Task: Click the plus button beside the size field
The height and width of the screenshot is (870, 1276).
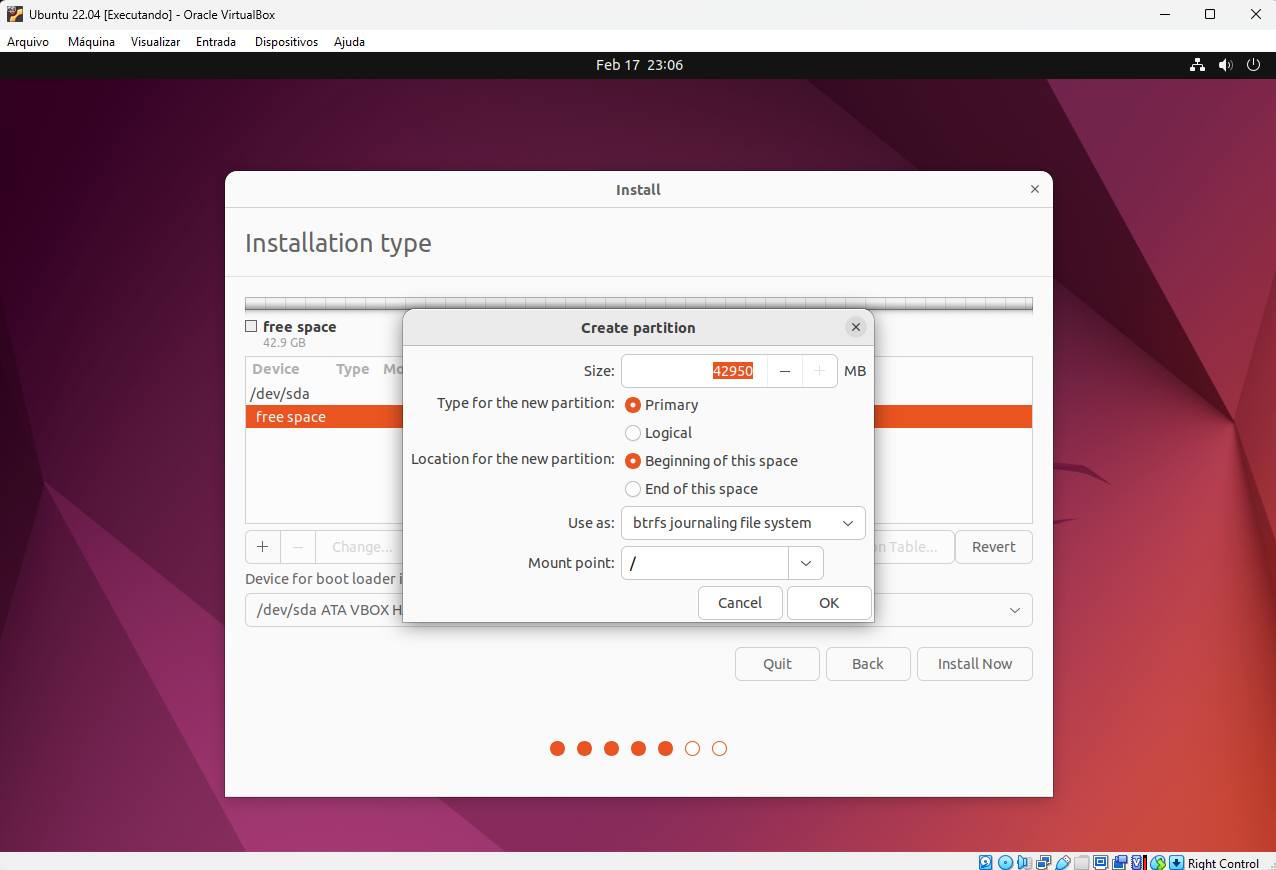Action: (819, 371)
